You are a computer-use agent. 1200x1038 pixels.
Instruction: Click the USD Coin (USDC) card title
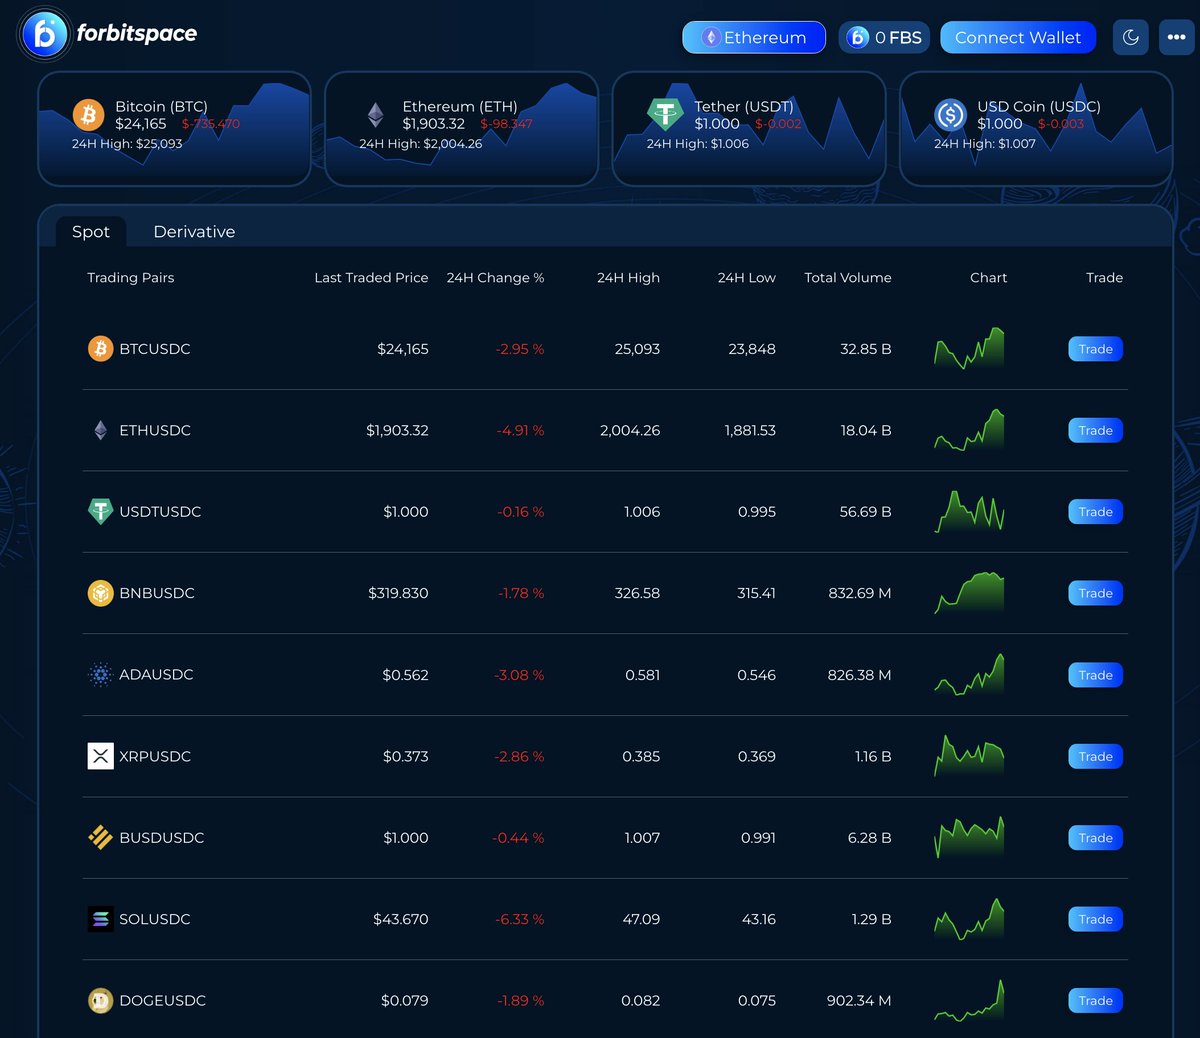point(1039,106)
